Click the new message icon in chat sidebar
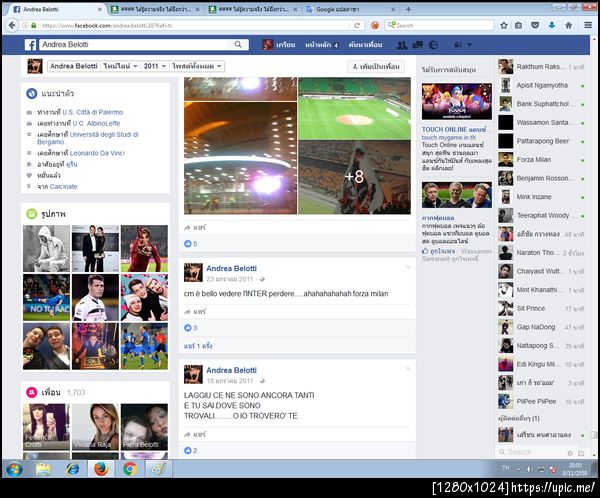 coord(581,453)
